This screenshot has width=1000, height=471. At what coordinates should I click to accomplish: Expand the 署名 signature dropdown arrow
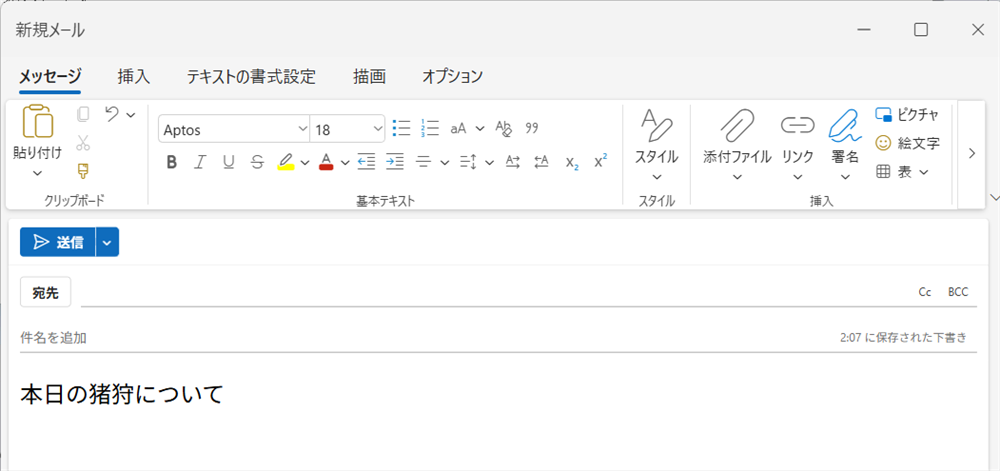pos(846,177)
